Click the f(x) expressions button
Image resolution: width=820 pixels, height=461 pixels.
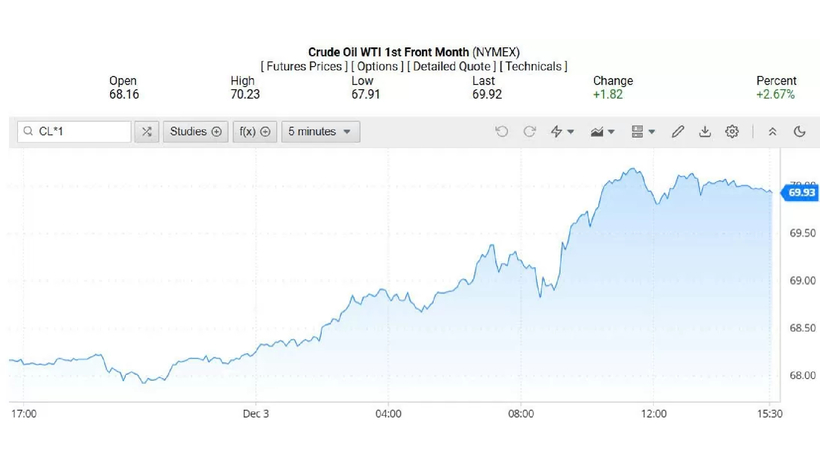[254, 131]
